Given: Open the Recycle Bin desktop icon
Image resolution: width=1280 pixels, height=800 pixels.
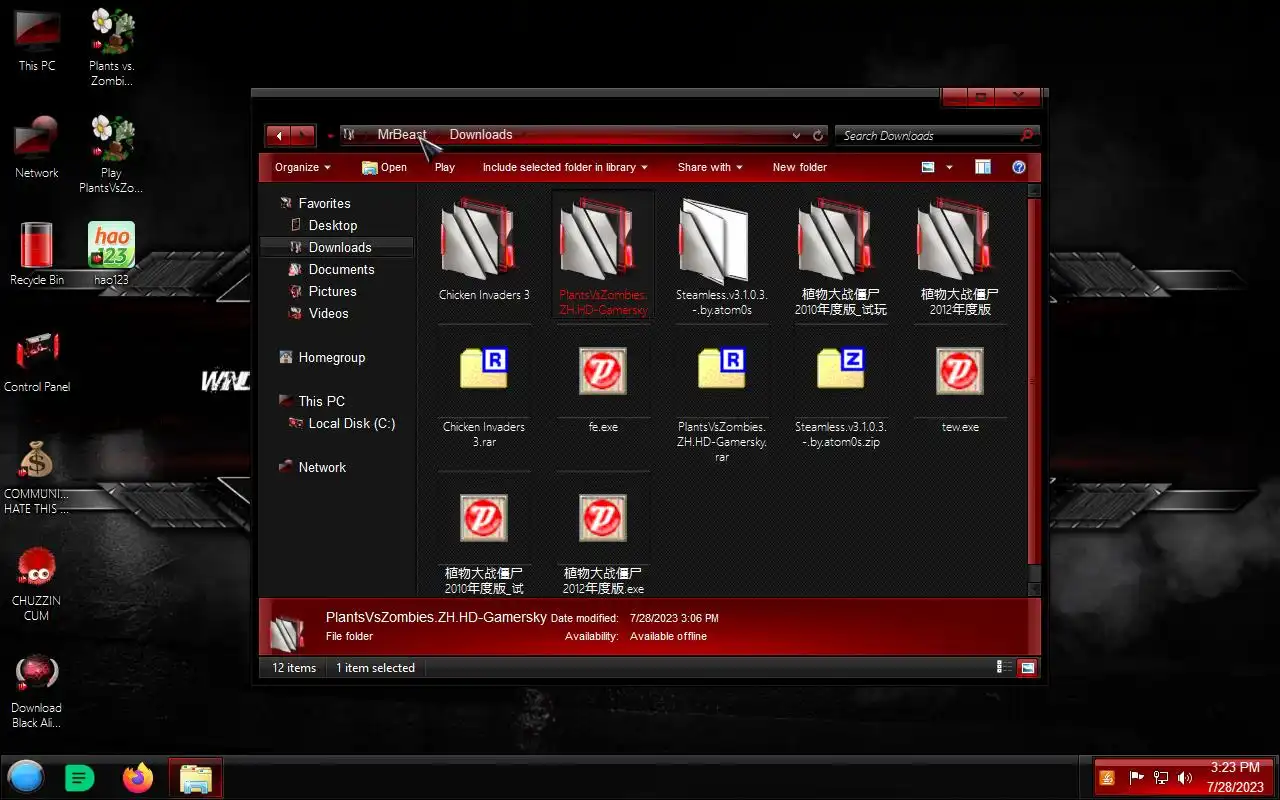Looking at the screenshot, I should 37,254.
